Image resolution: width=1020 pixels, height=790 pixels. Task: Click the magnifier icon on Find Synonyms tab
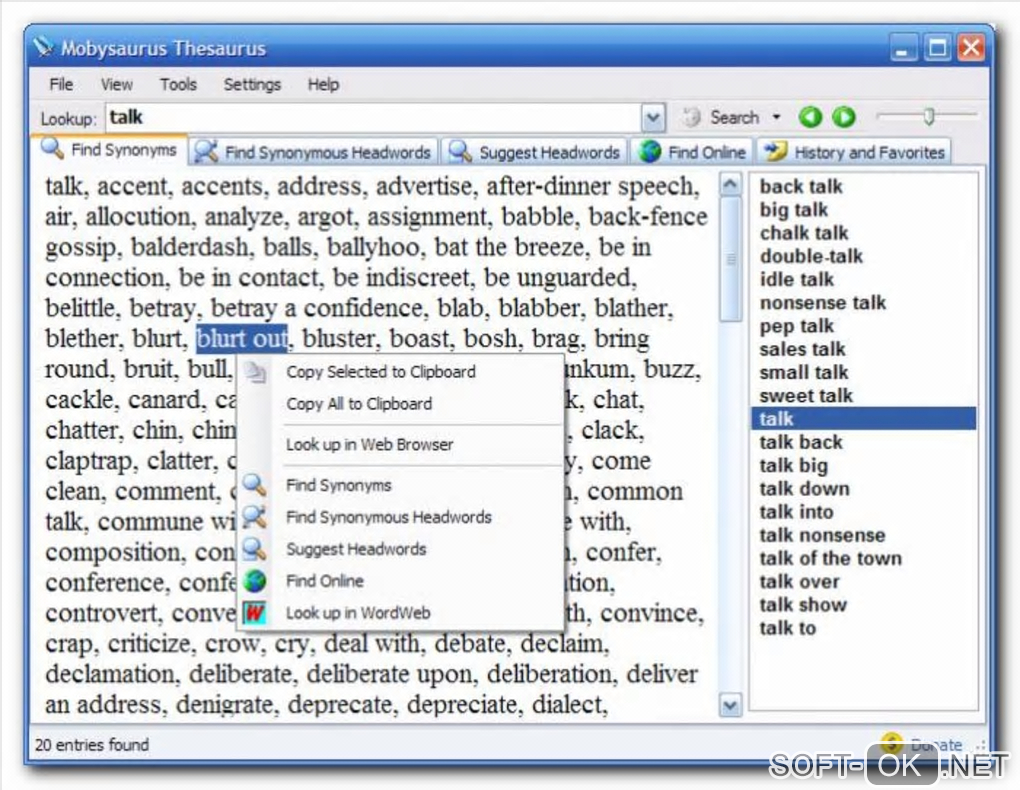click(x=52, y=149)
